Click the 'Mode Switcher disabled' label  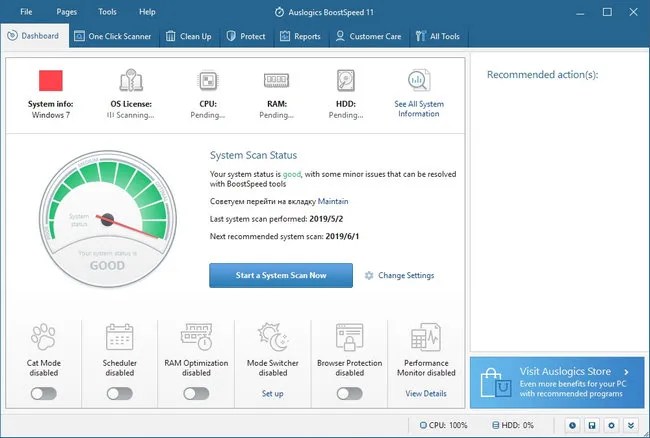pyautogui.click(x=273, y=368)
